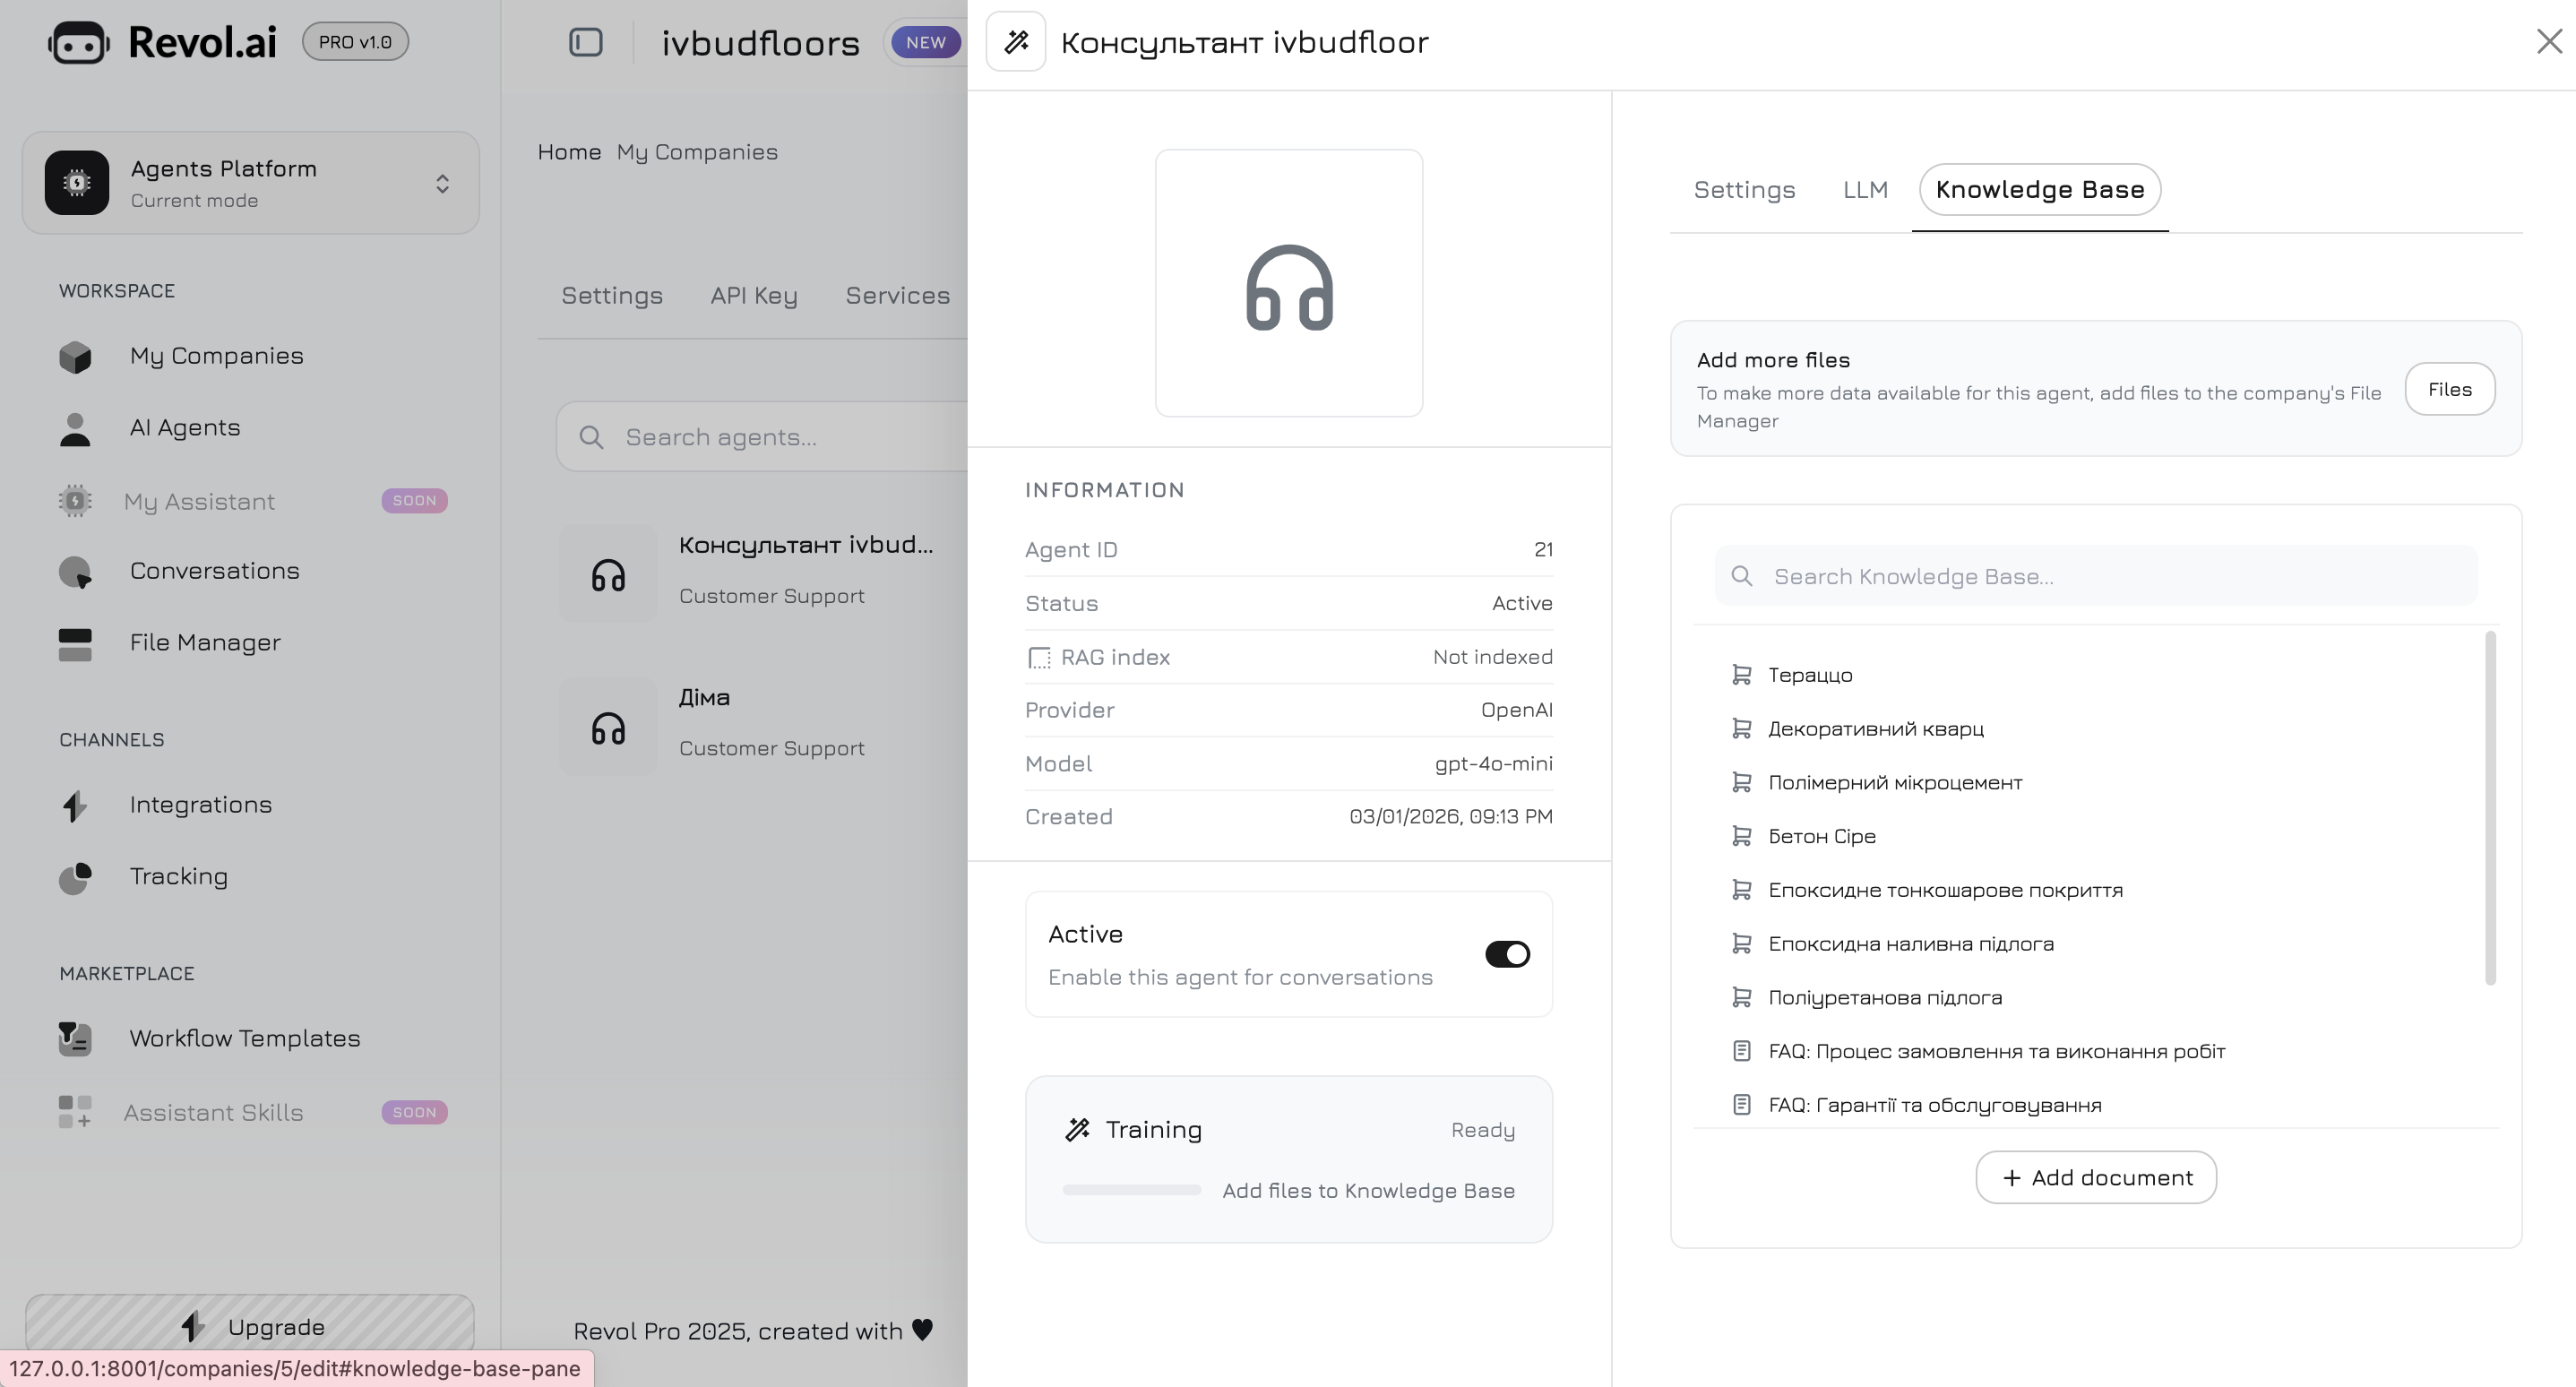The width and height of the screenshot is (2576, 1387).
Task: Open Conversations from the sidebar
Action: (213, 571)
